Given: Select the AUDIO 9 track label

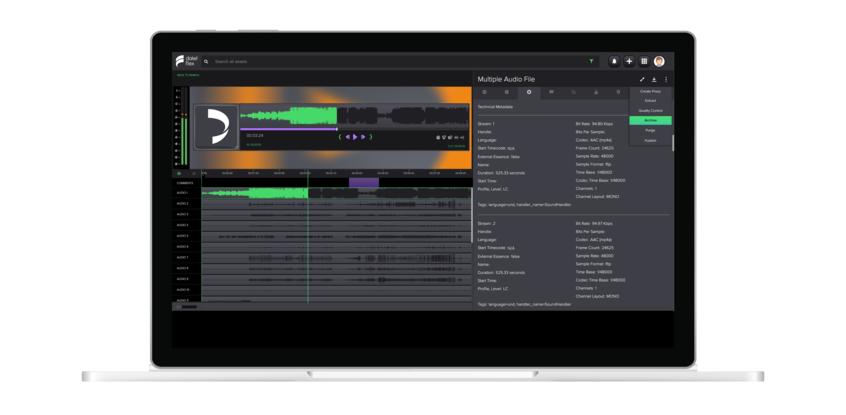Looking at the screenshot, I should click(182, 279).
